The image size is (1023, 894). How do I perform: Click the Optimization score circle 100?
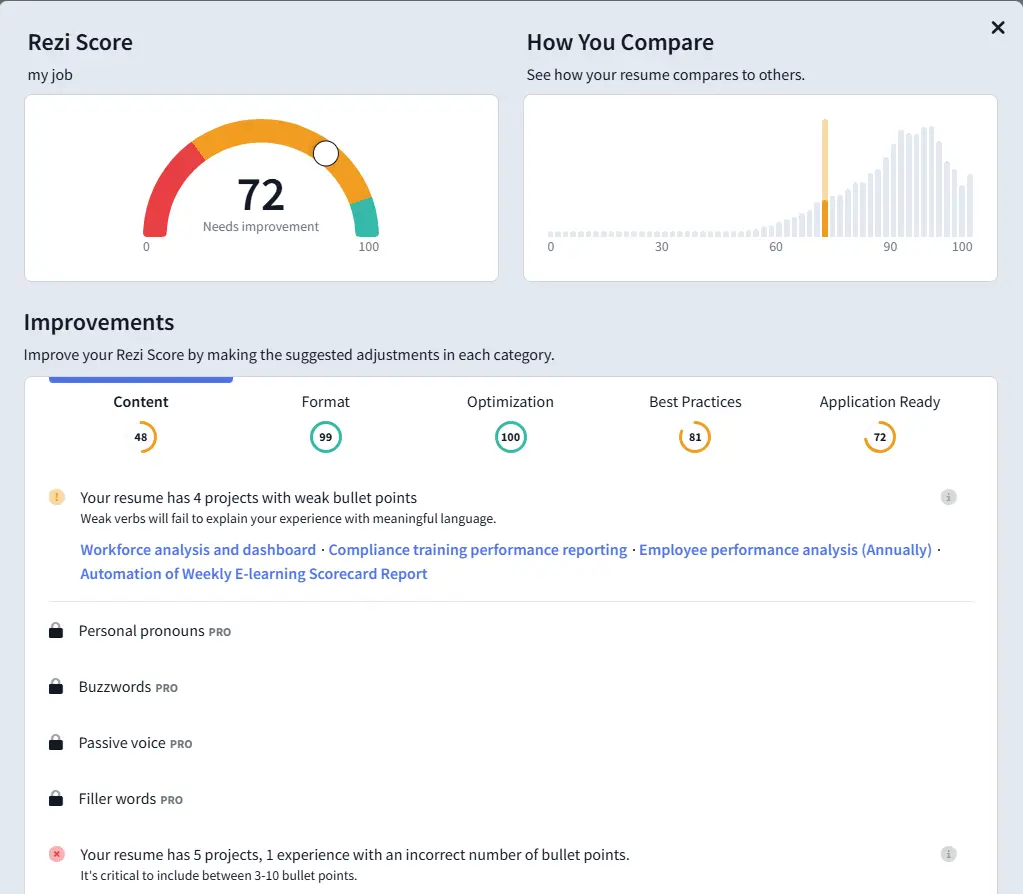pos(510,437)
